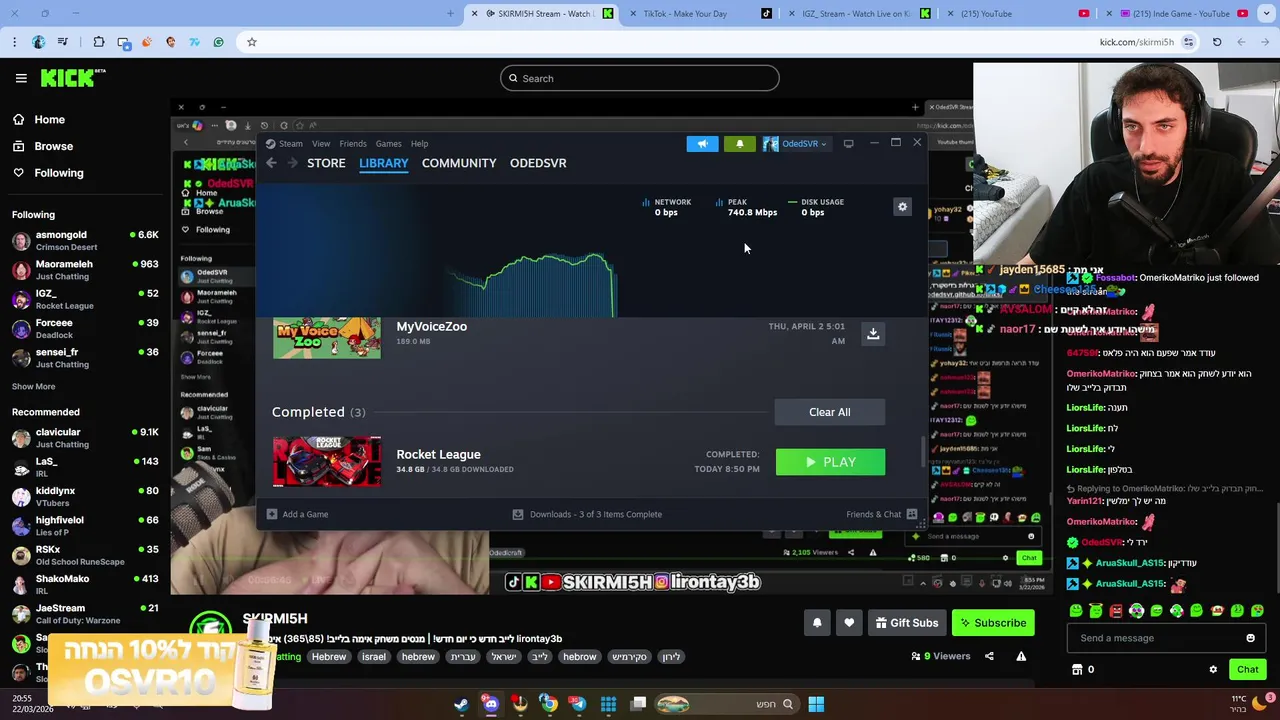Open Steam downloads settings gear

pos(902,207)
